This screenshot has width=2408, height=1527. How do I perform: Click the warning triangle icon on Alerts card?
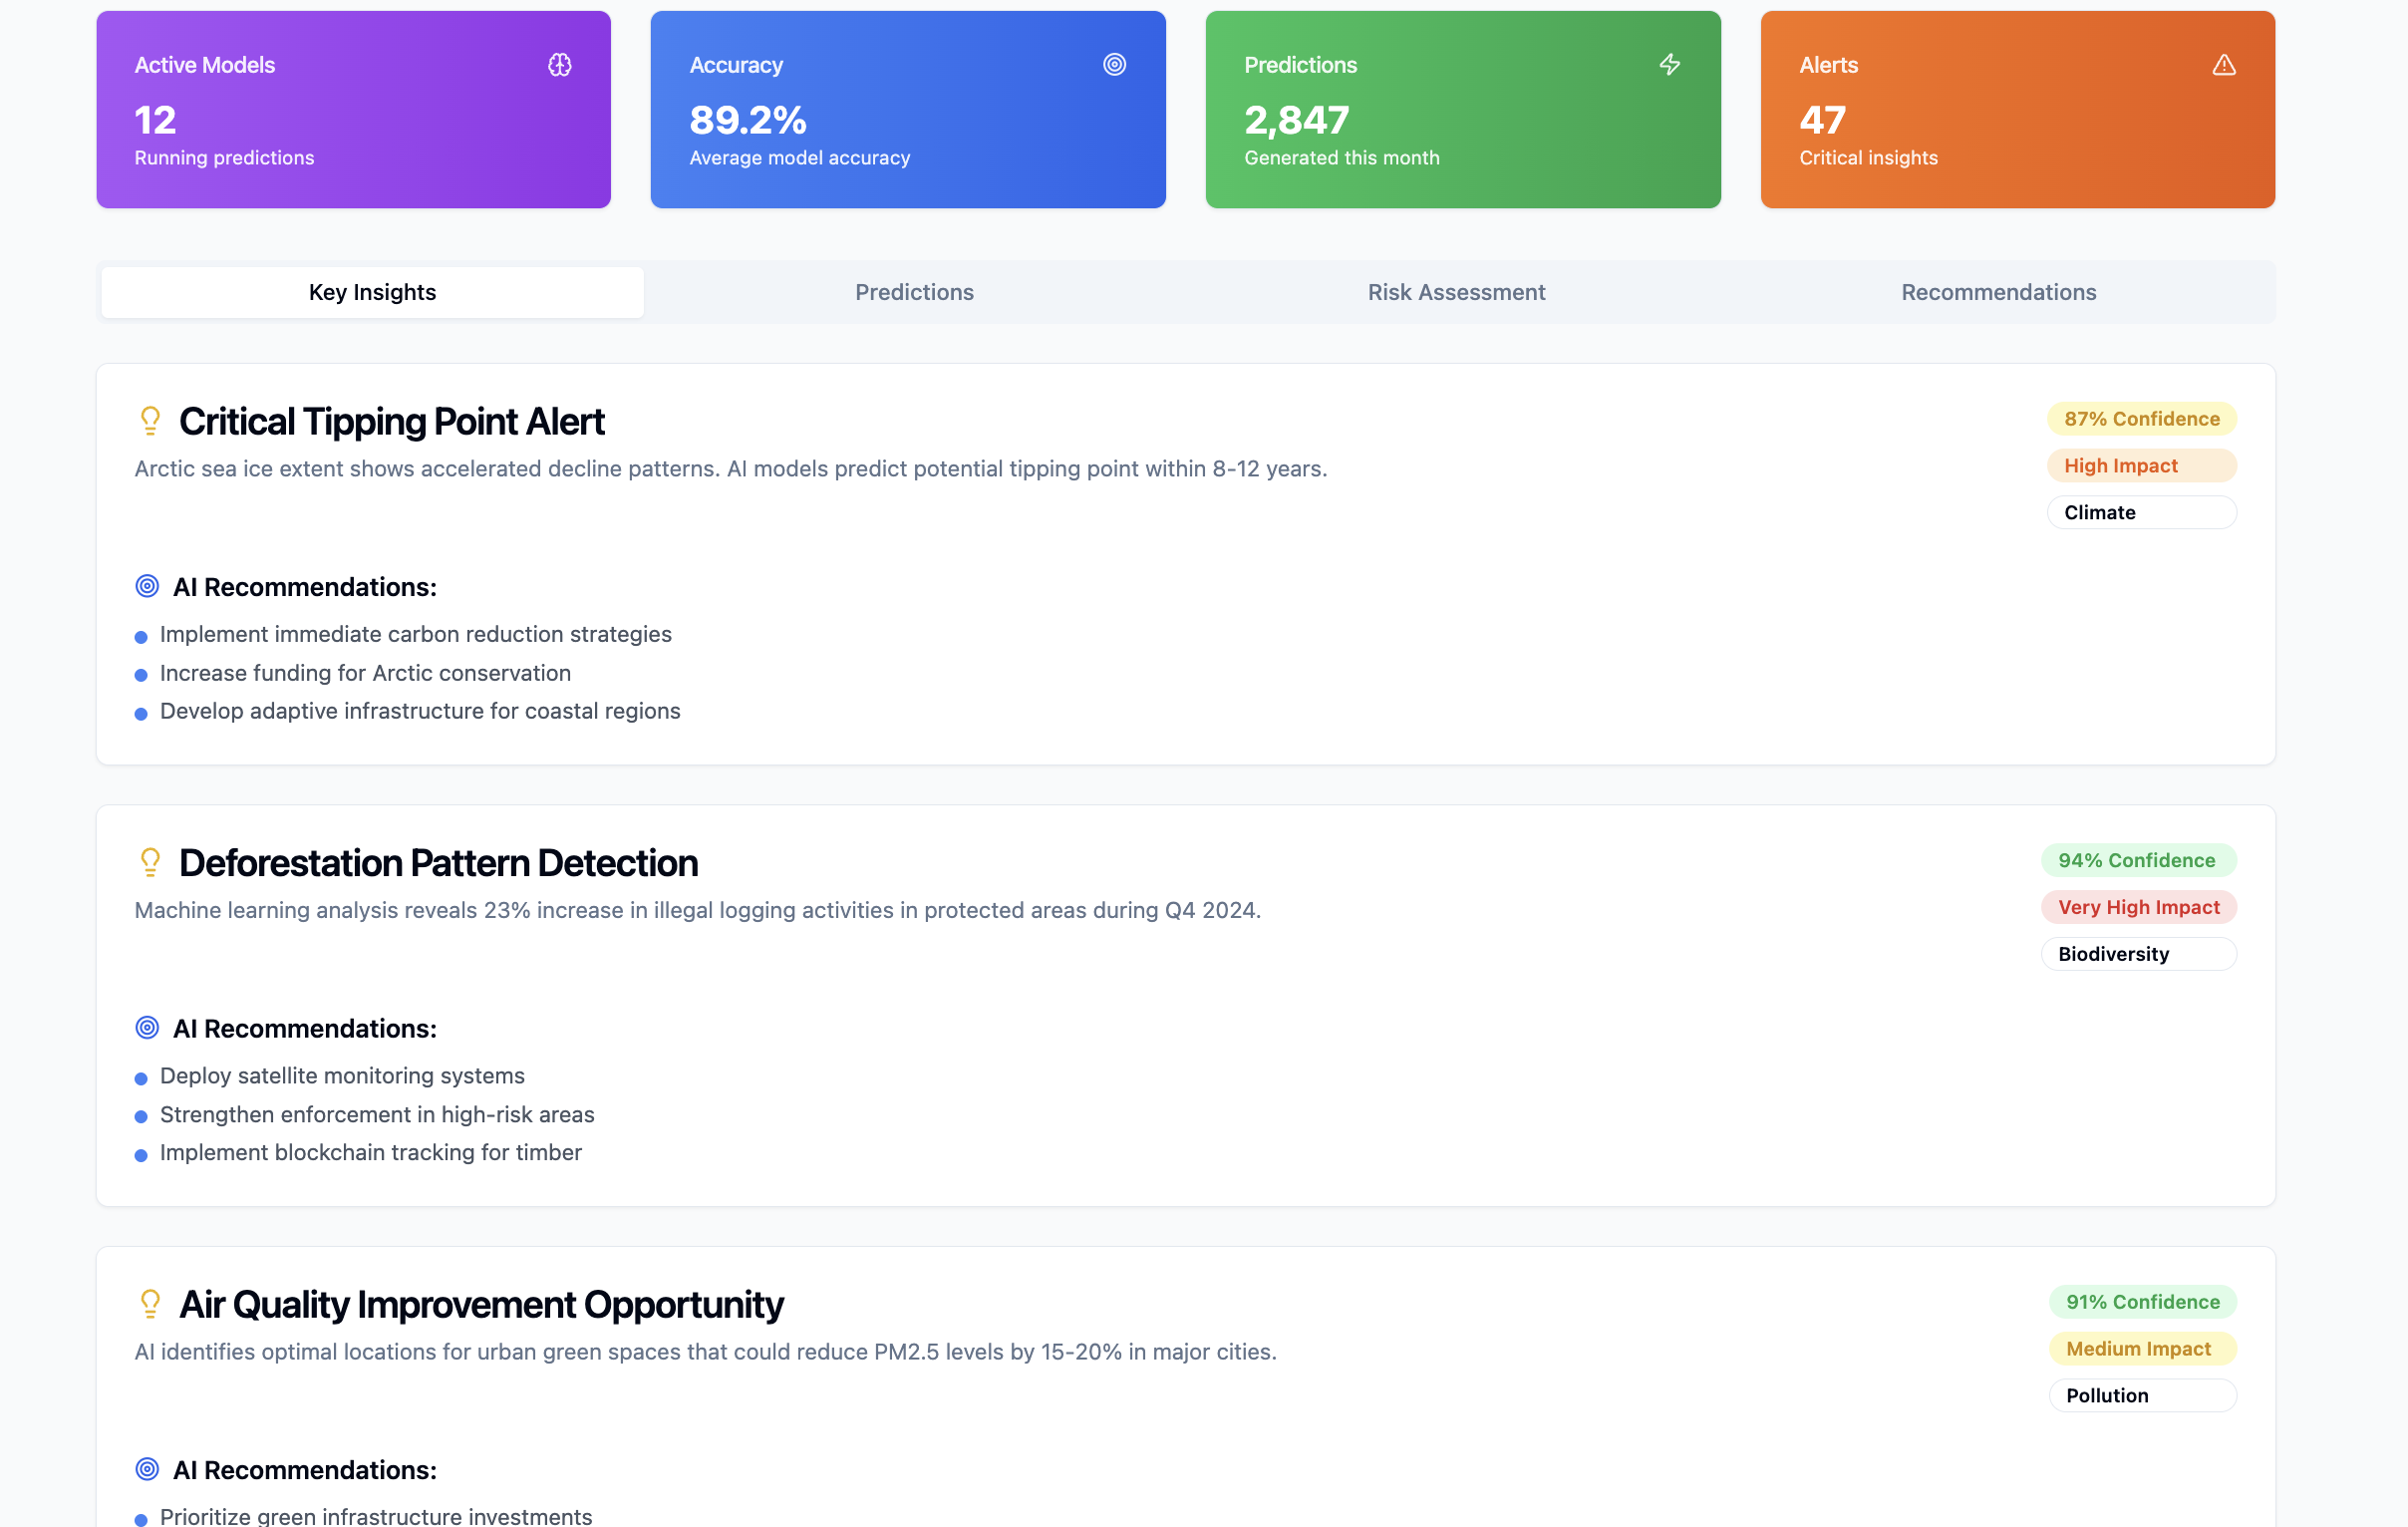pyautogui.click(x=2223, y=65)
